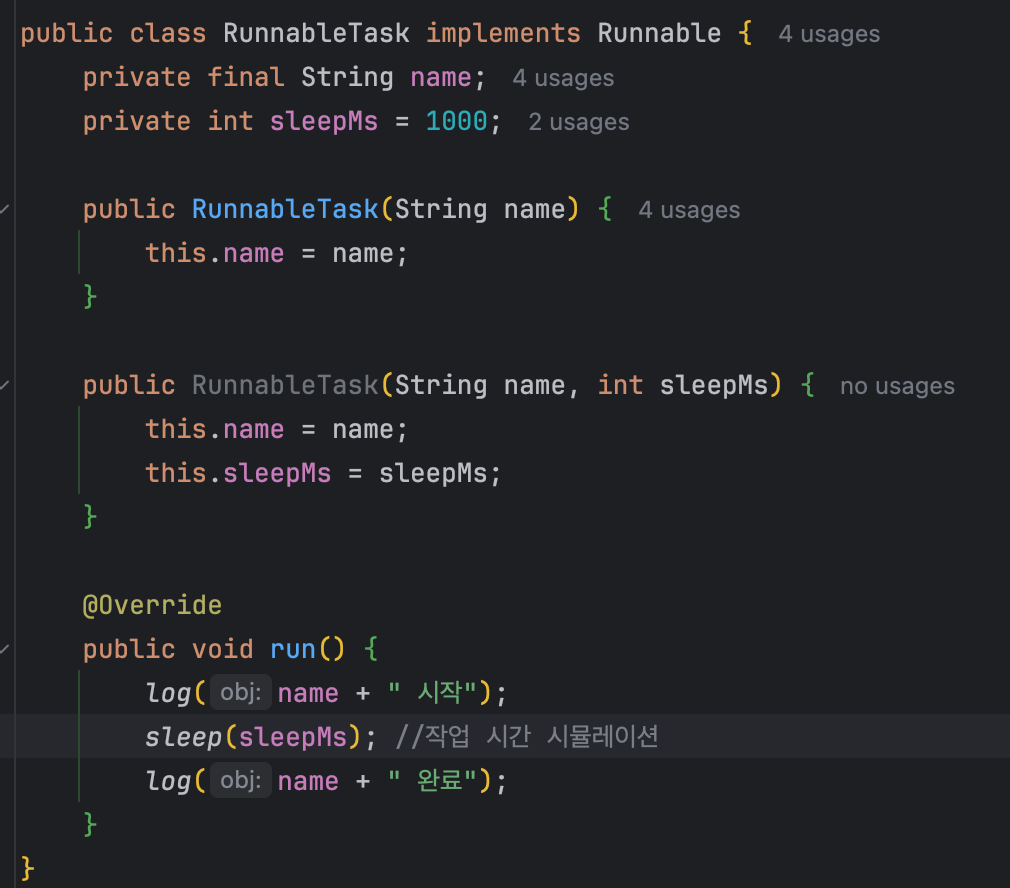1010x888 pixels.
Task: Click the sleepMs argument inside the sleep call
Action: pos(292,737)
